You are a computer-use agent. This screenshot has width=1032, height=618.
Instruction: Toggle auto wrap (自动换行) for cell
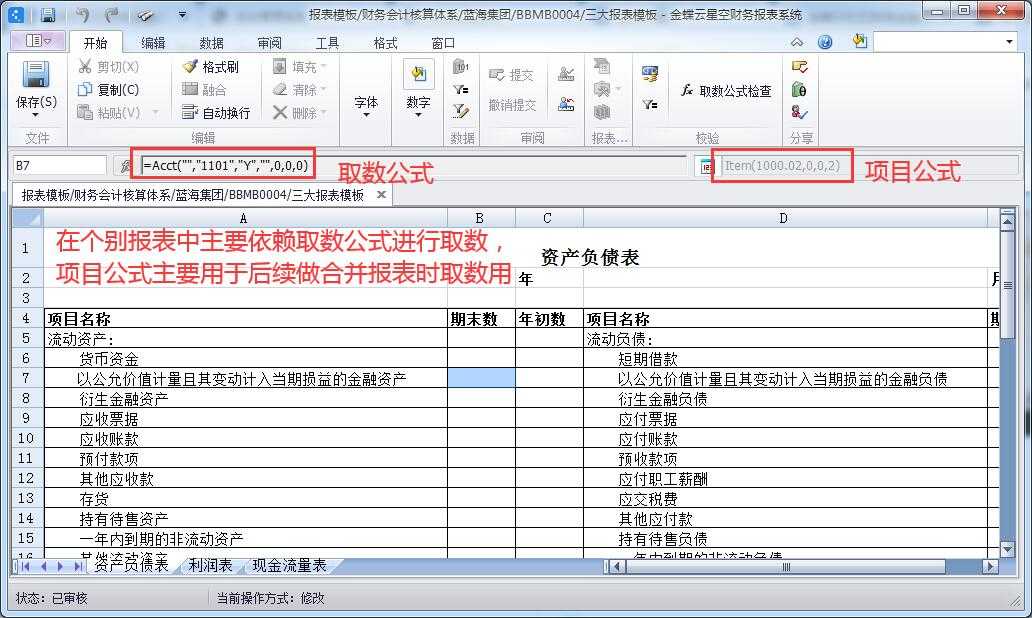(x=215, y=113)
